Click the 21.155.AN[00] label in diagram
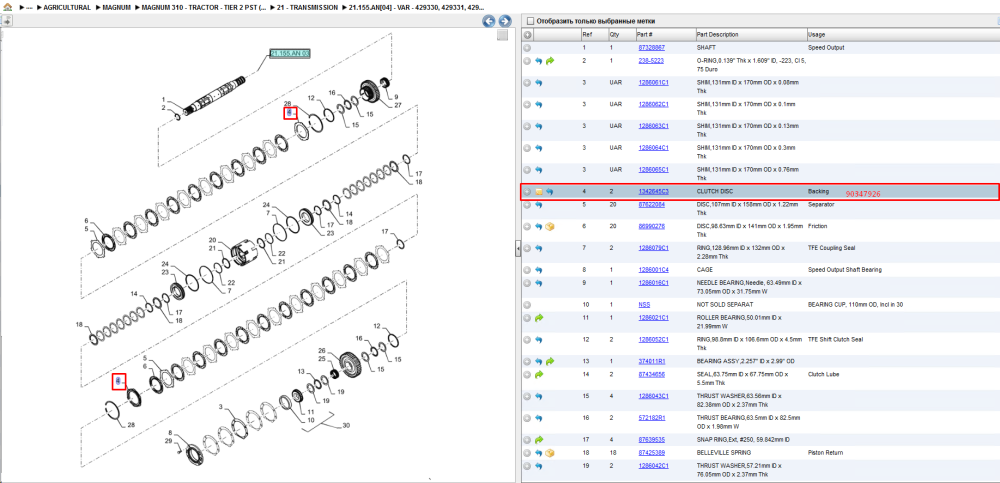Viewport: 1000px width, 483px height. click(290, 54)
